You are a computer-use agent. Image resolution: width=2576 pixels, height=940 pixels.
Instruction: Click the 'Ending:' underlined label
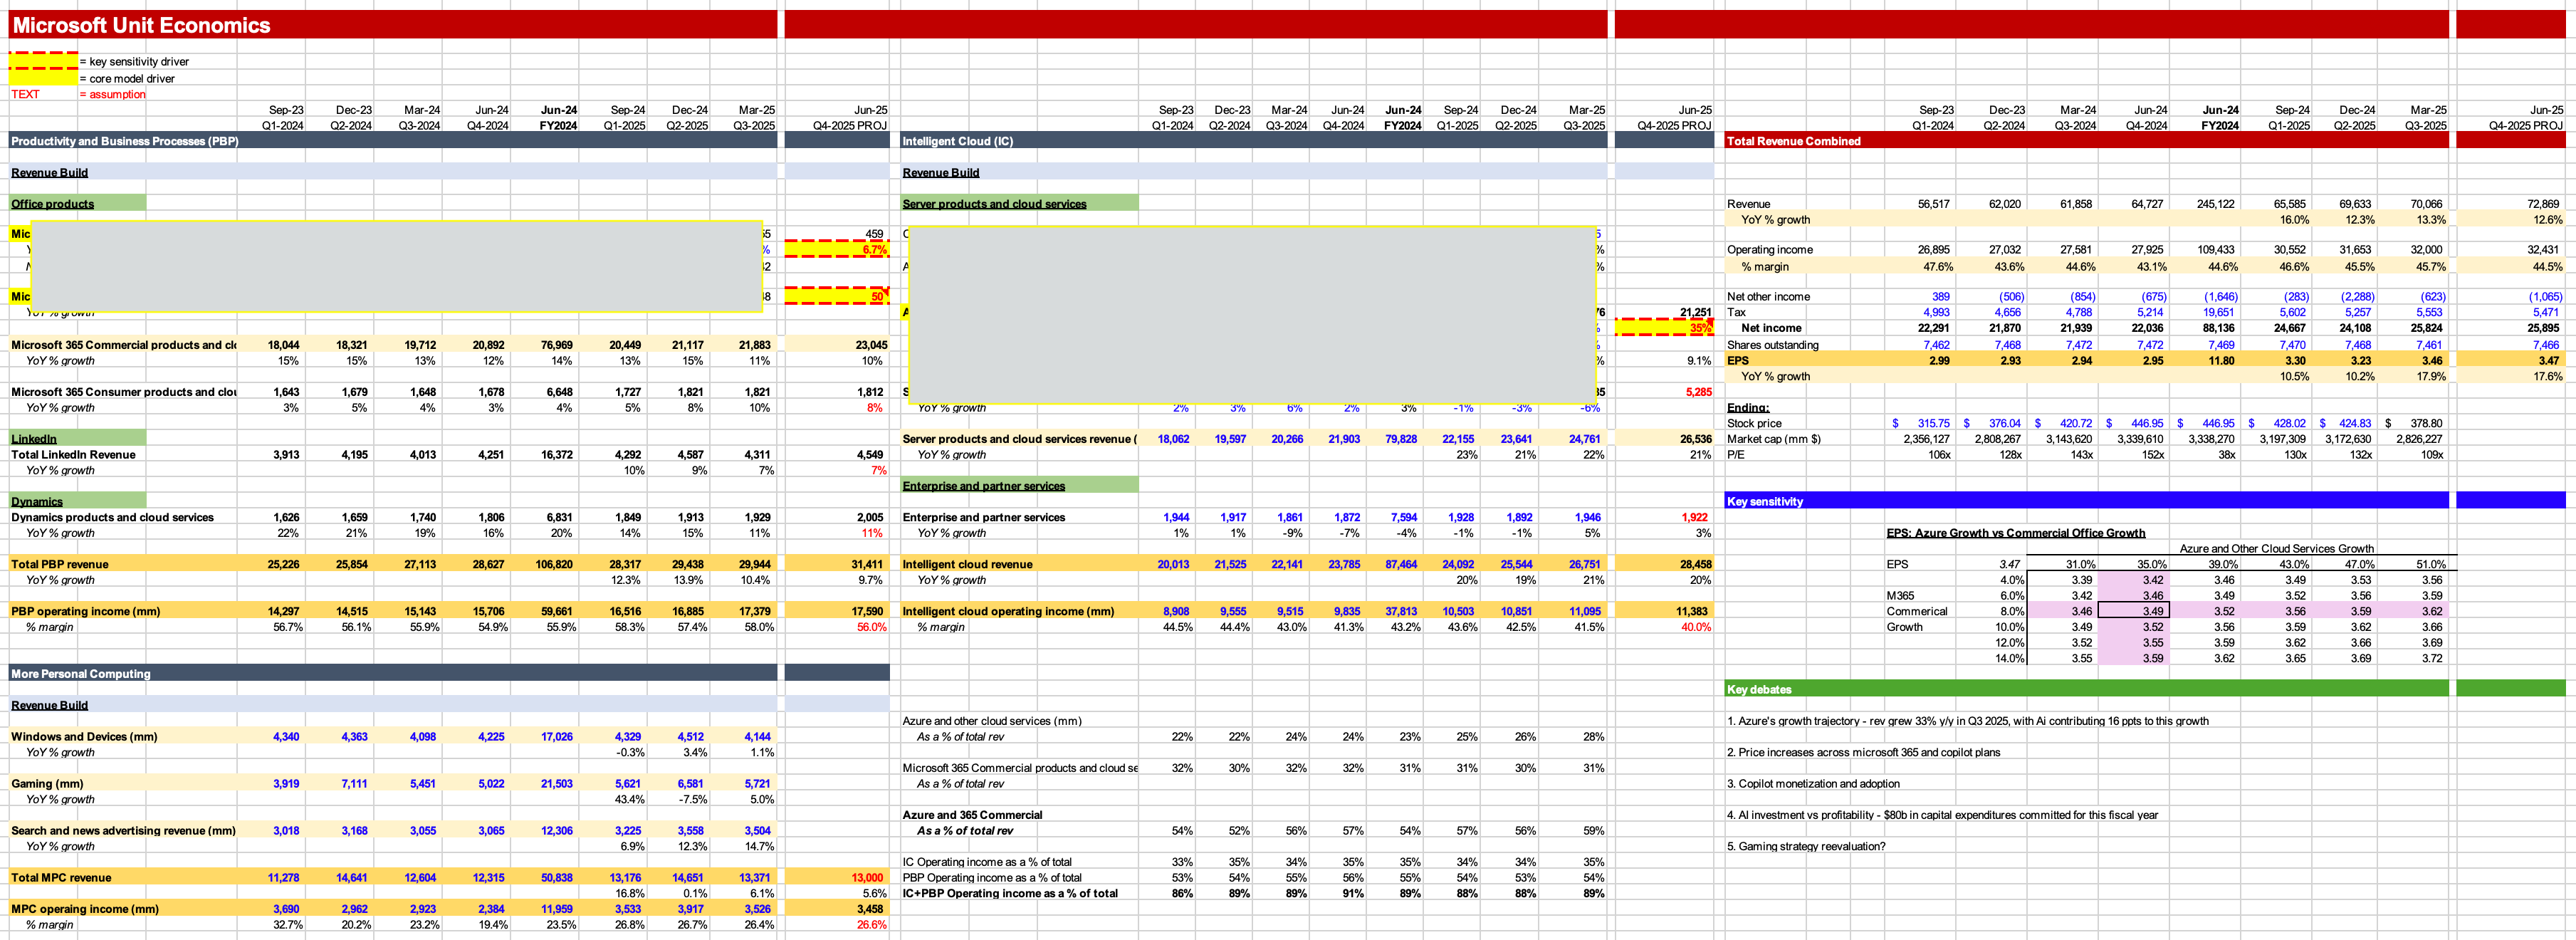tap(1747, 407)
